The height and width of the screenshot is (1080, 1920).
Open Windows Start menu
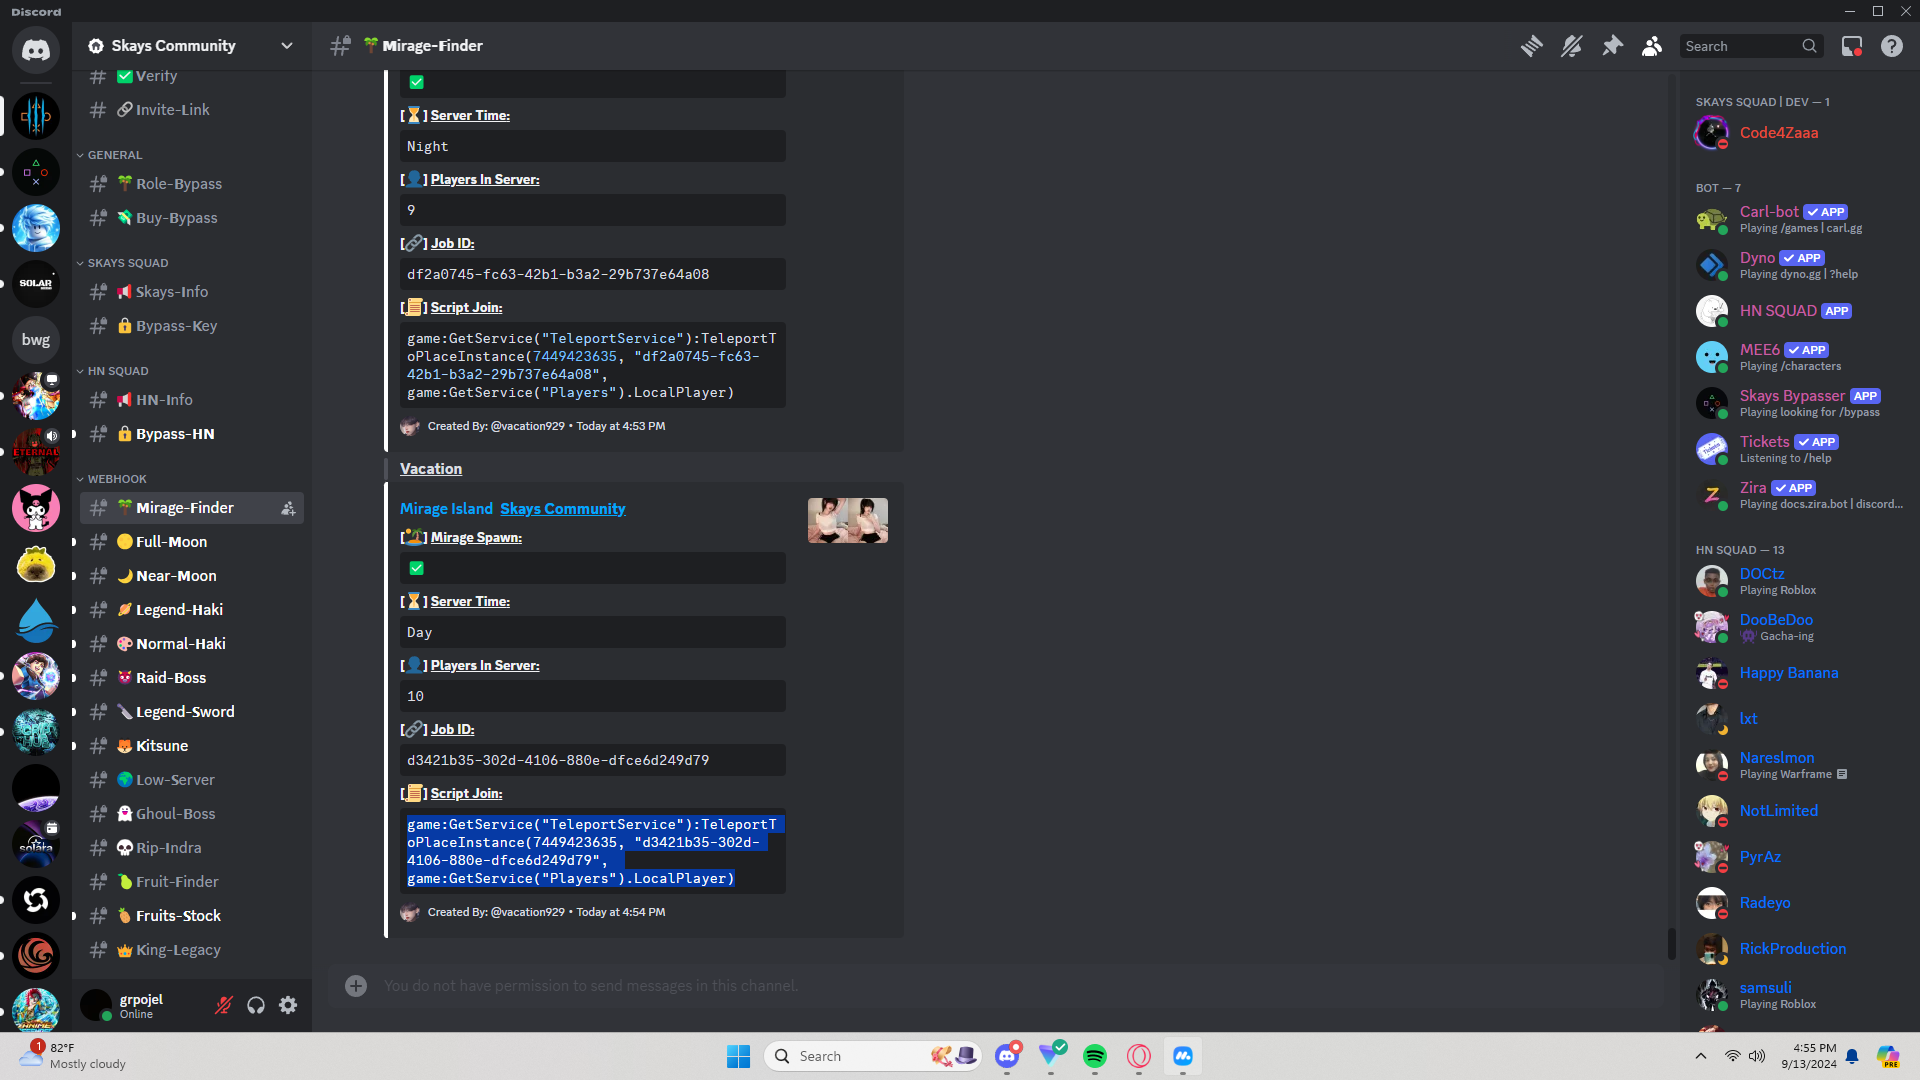[738, 1056]
